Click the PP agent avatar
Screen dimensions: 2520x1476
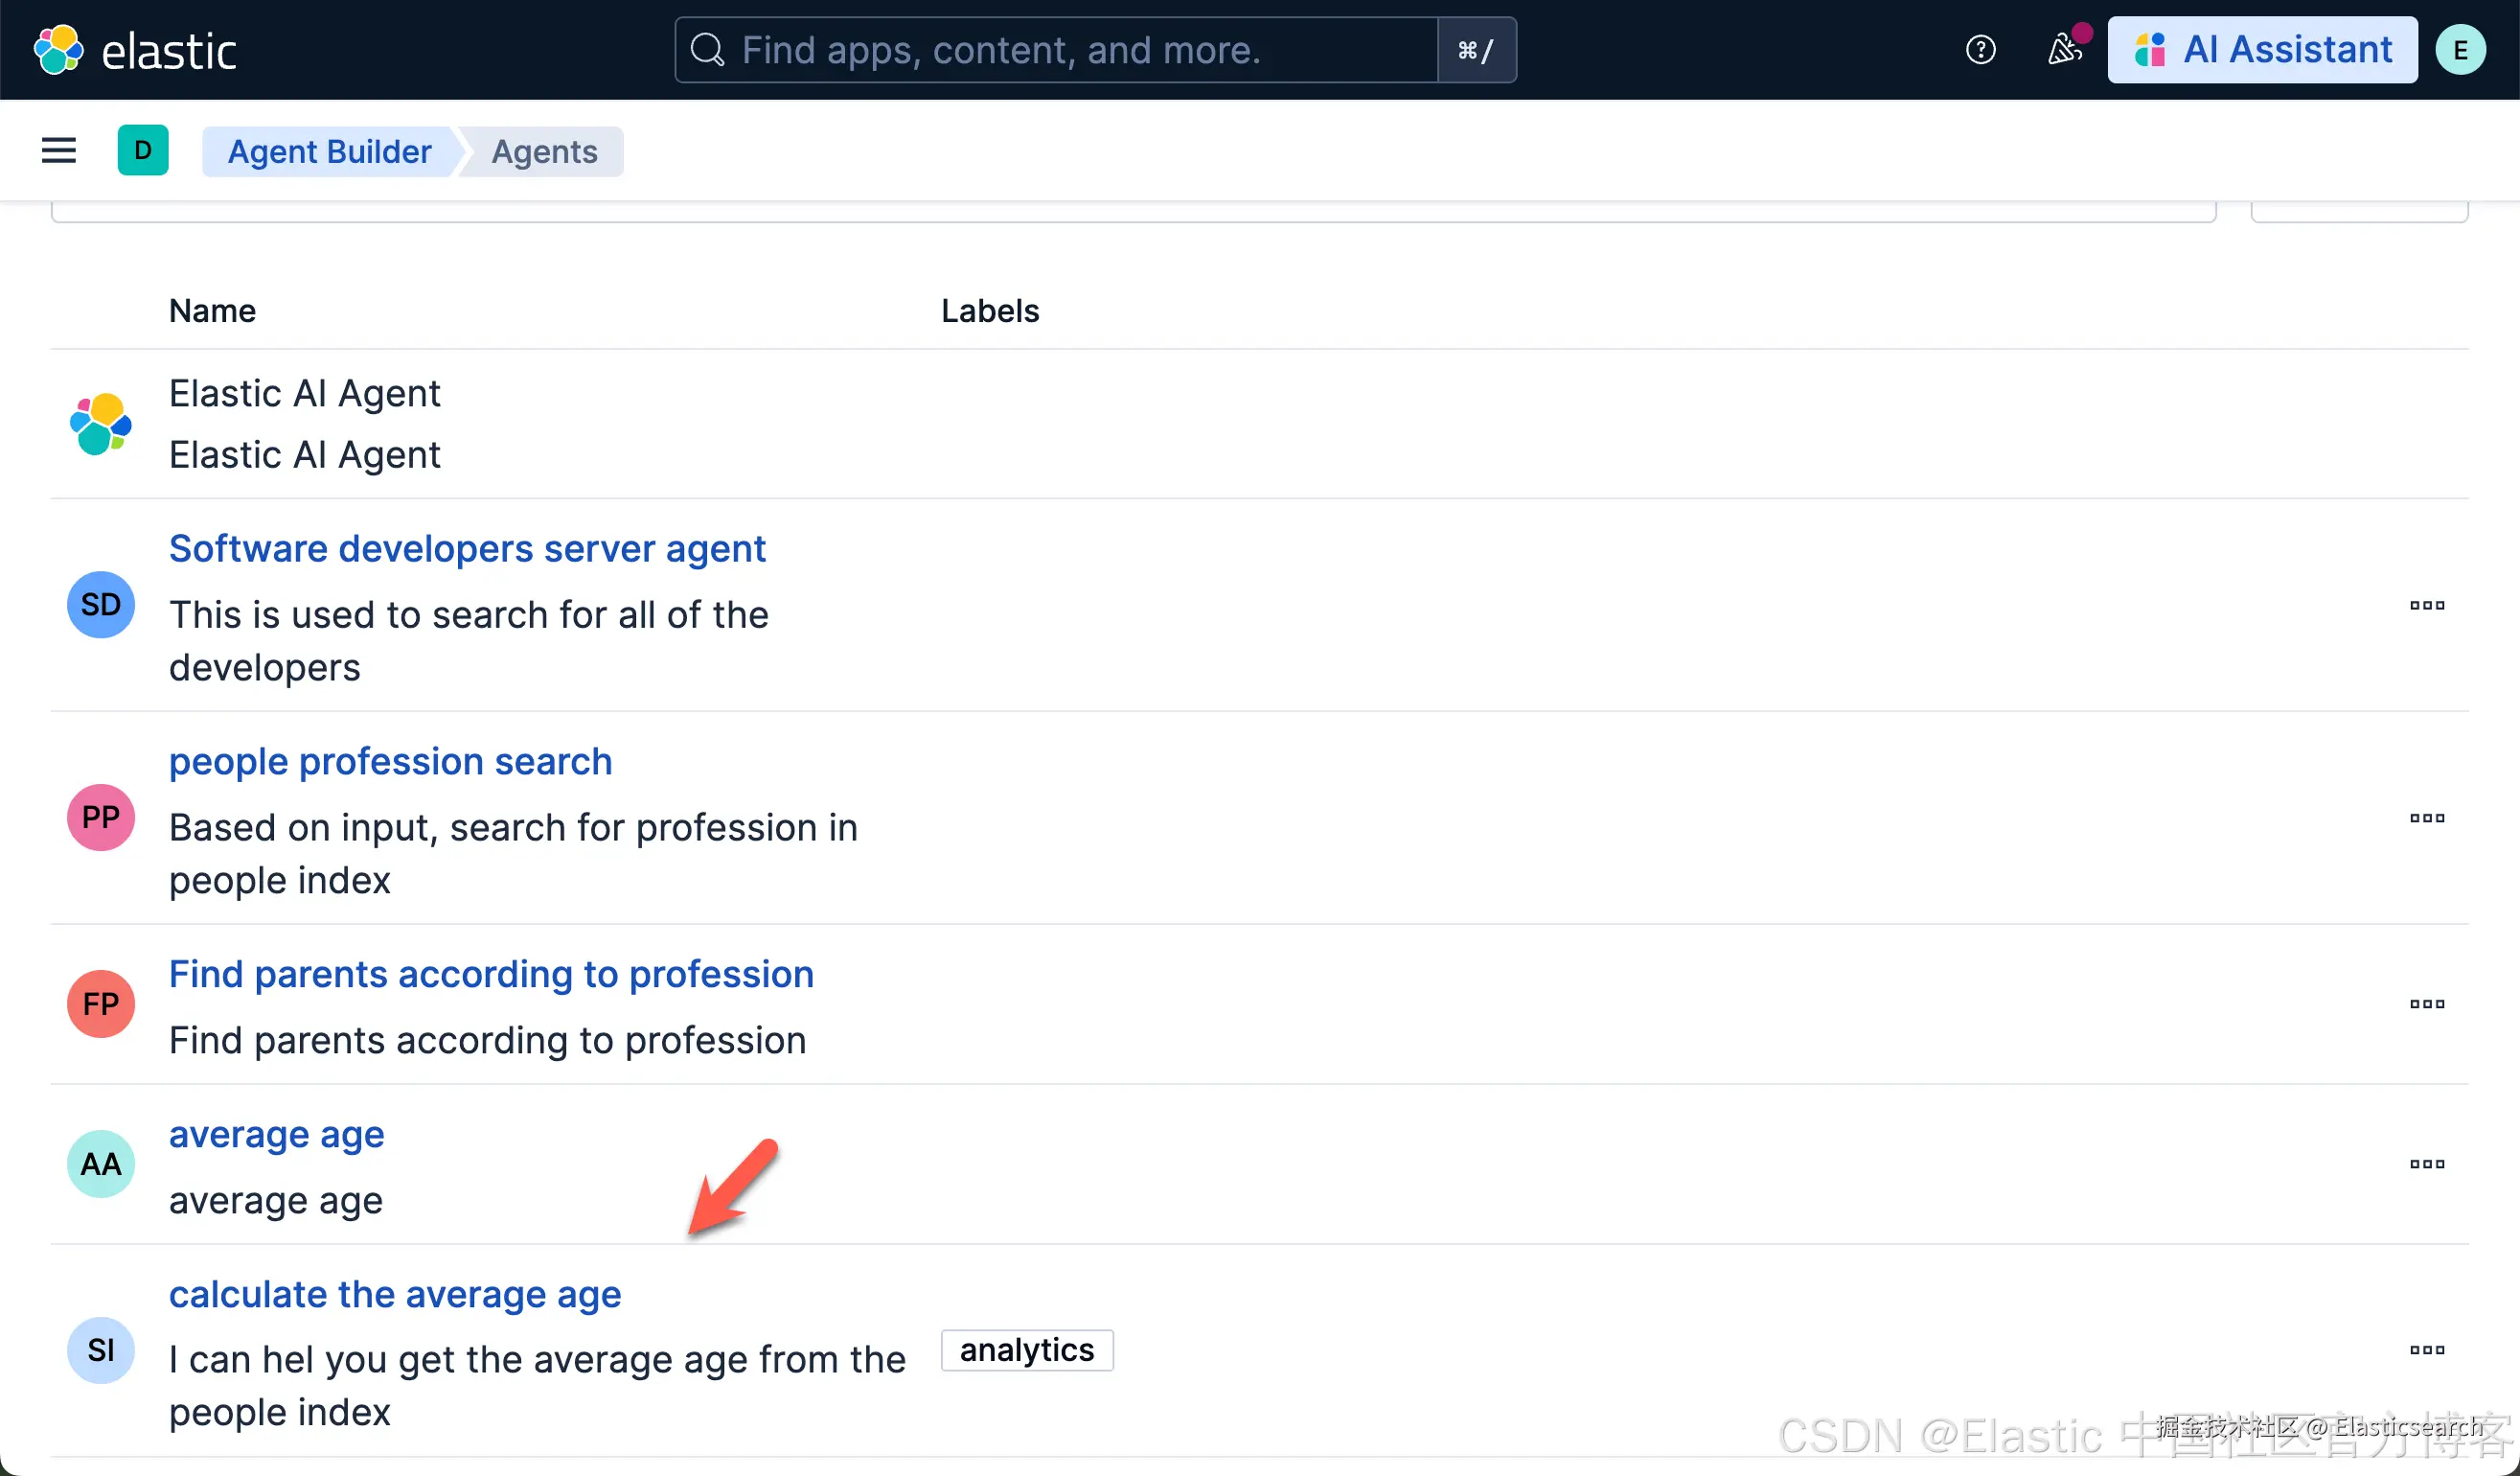click(101, 818)
